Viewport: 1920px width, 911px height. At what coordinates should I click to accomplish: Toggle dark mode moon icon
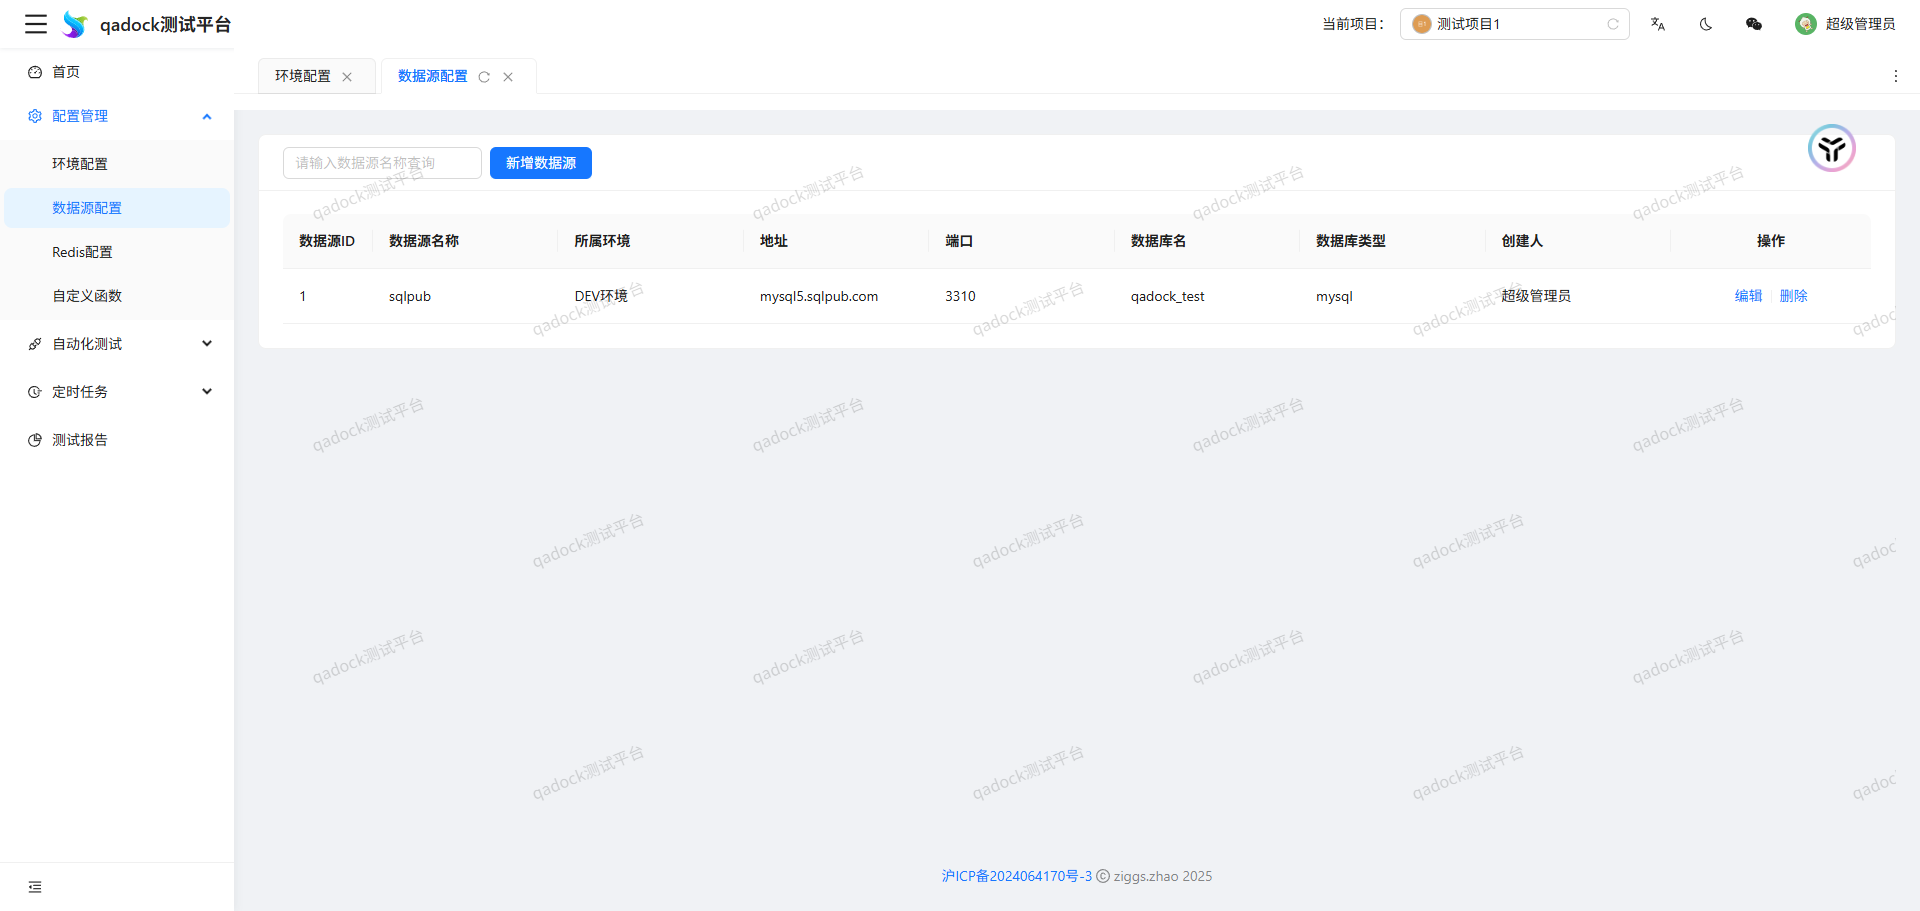(x=1706, y=24)
